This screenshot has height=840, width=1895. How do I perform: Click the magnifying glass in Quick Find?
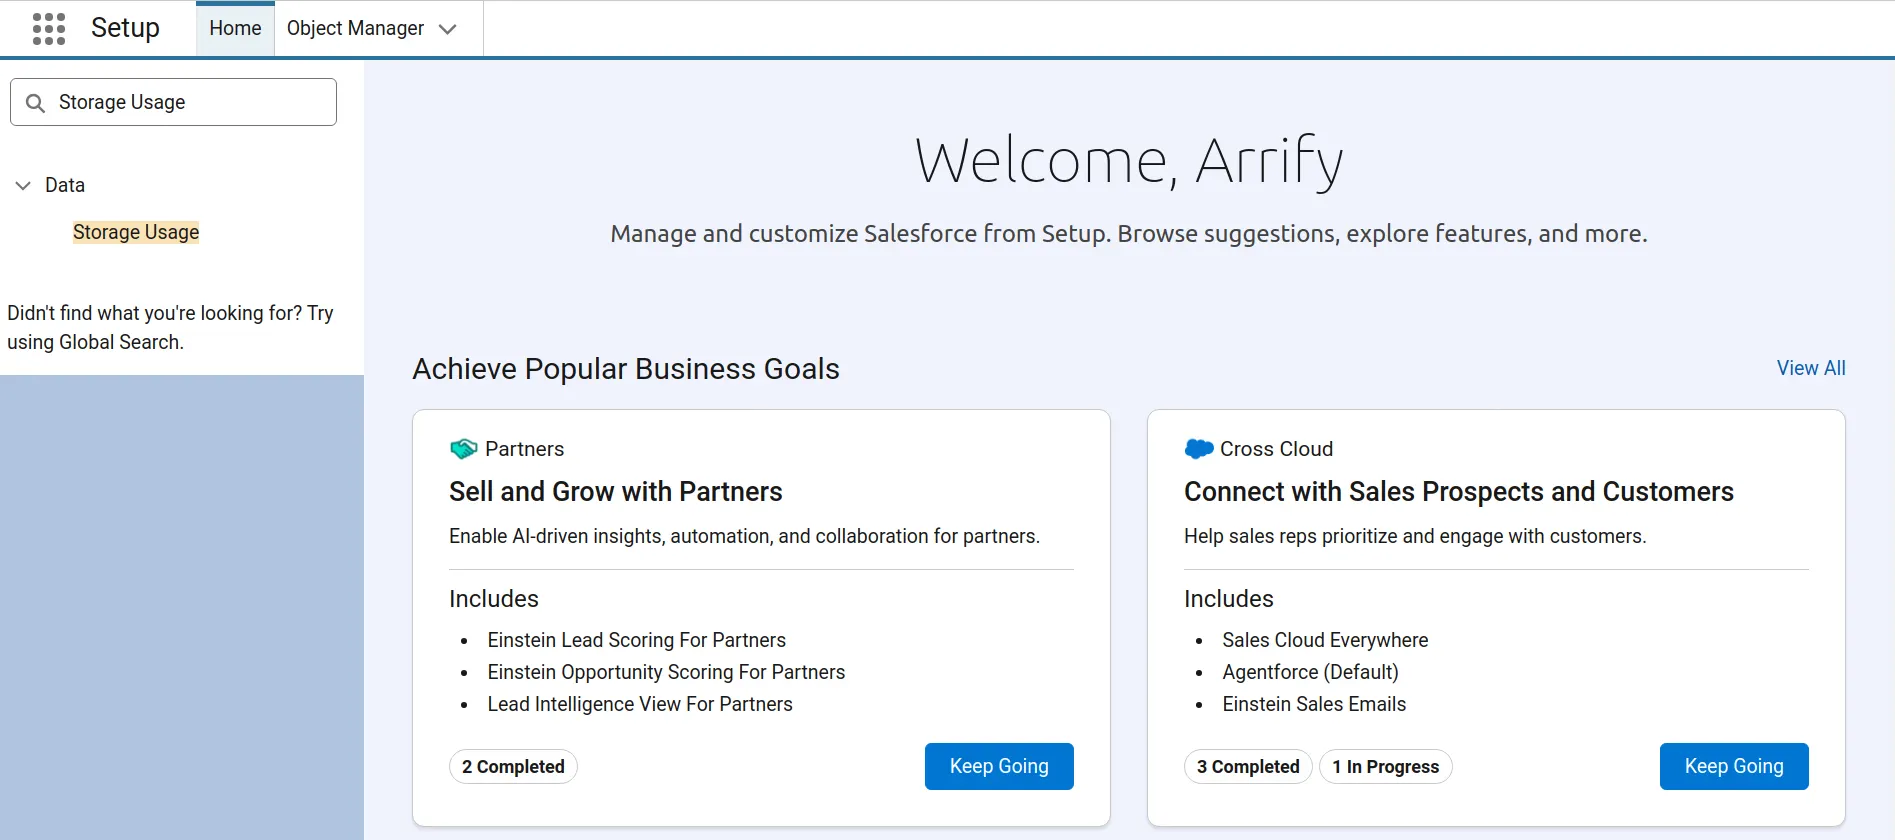click(35, 103)
